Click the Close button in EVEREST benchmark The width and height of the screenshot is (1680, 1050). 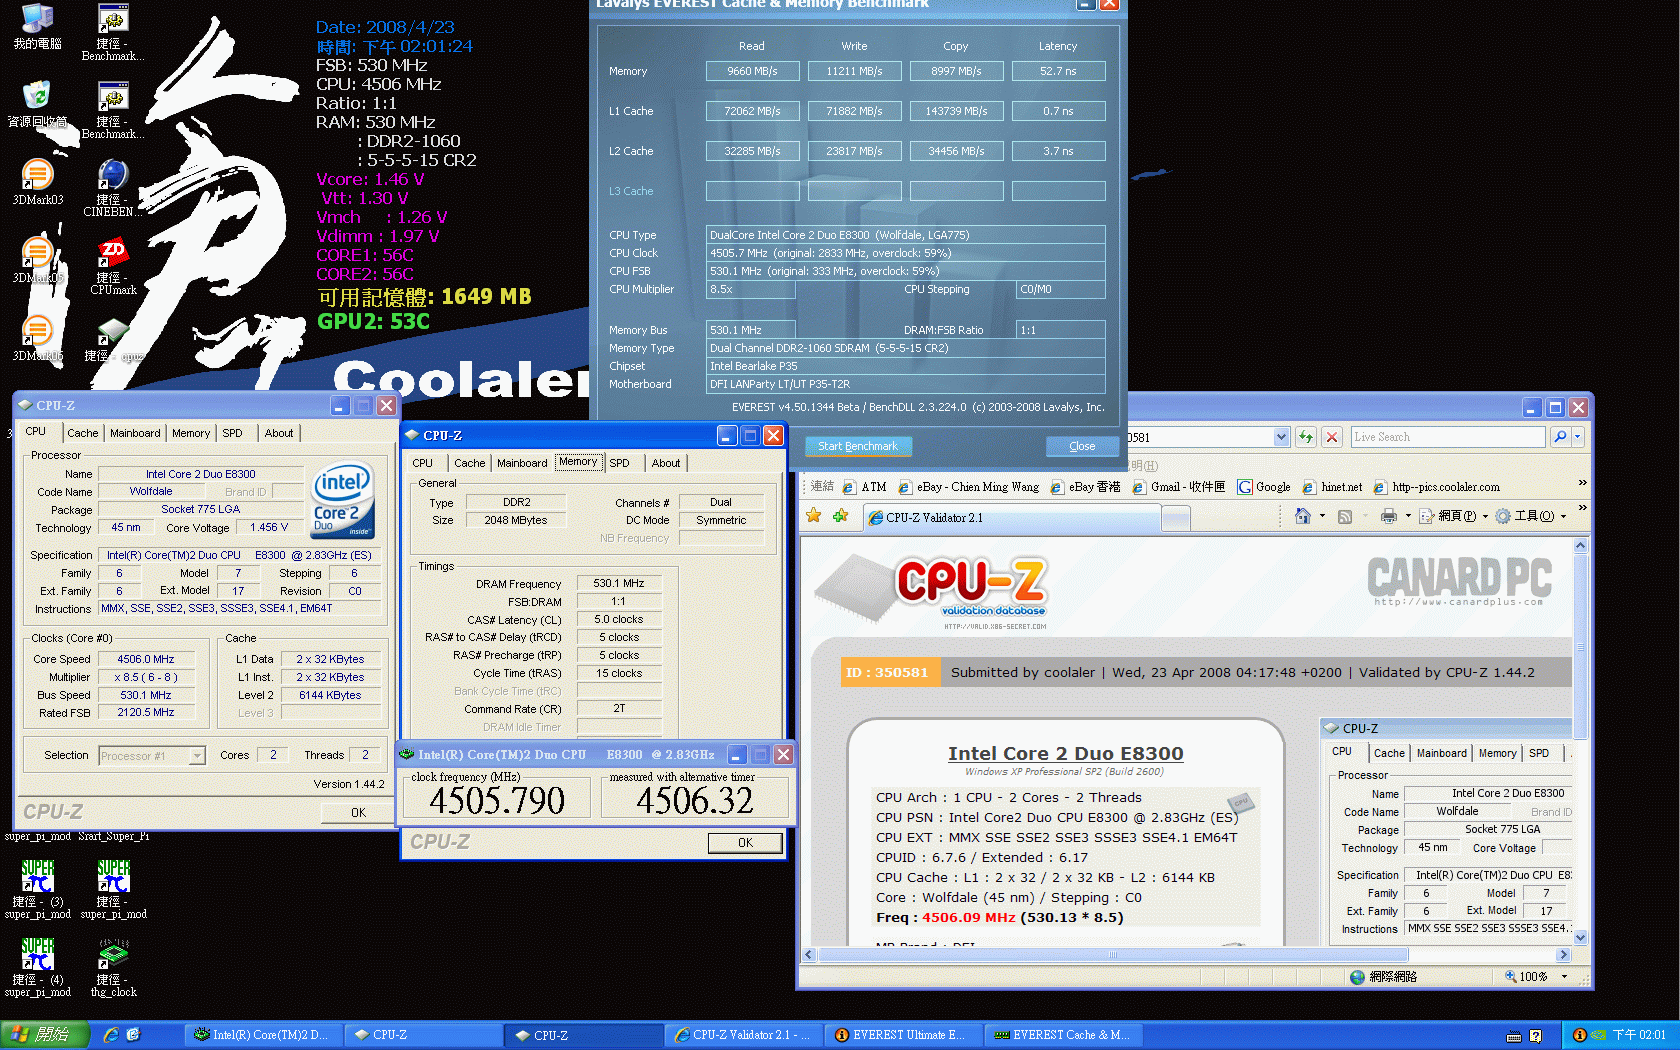(1082, 446)
